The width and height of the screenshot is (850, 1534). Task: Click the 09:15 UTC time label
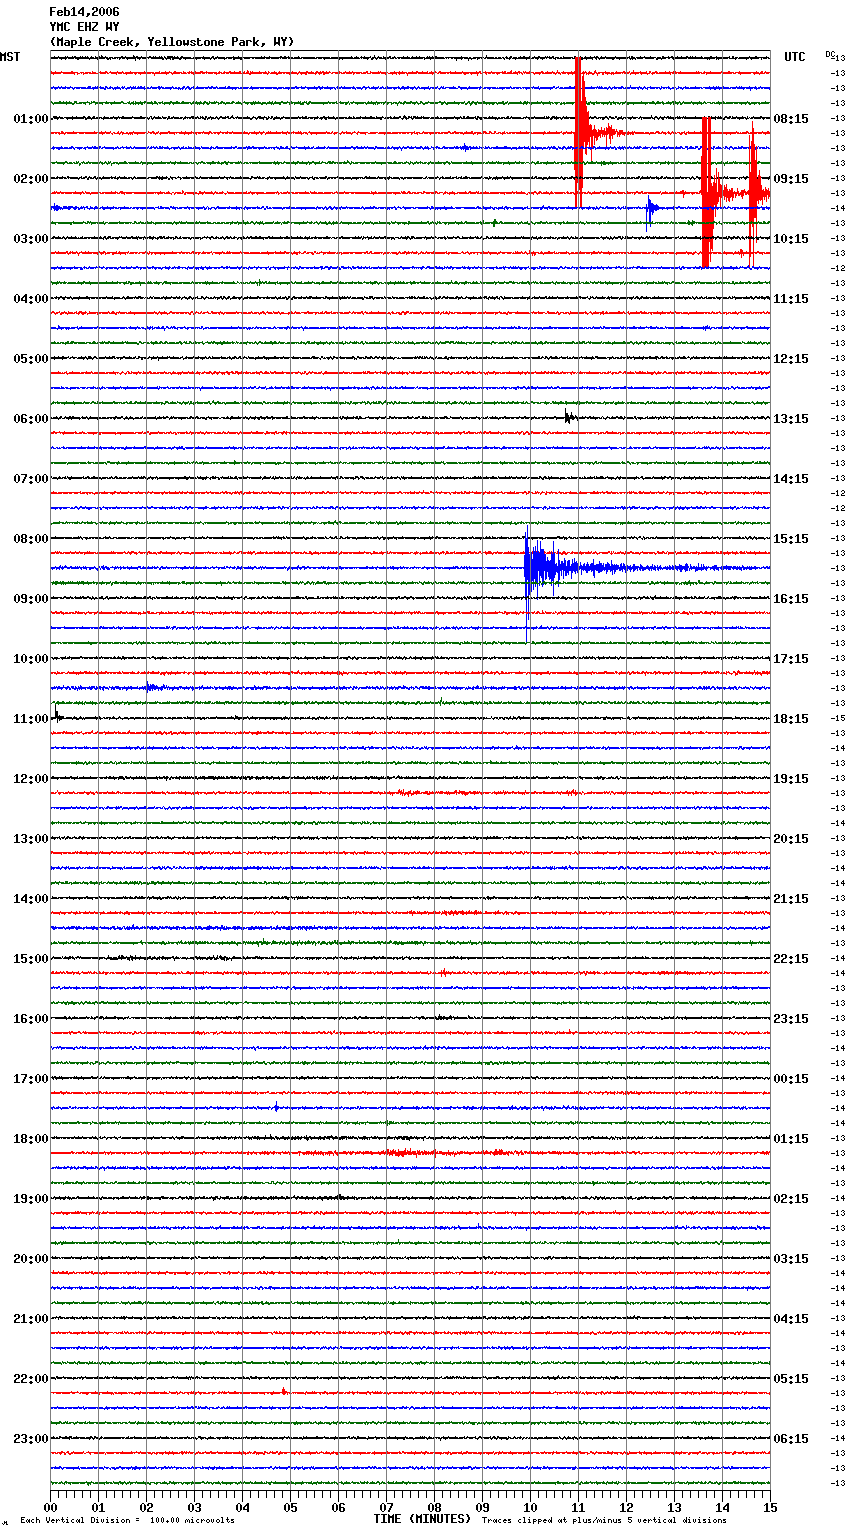click(x=791, y=179)
